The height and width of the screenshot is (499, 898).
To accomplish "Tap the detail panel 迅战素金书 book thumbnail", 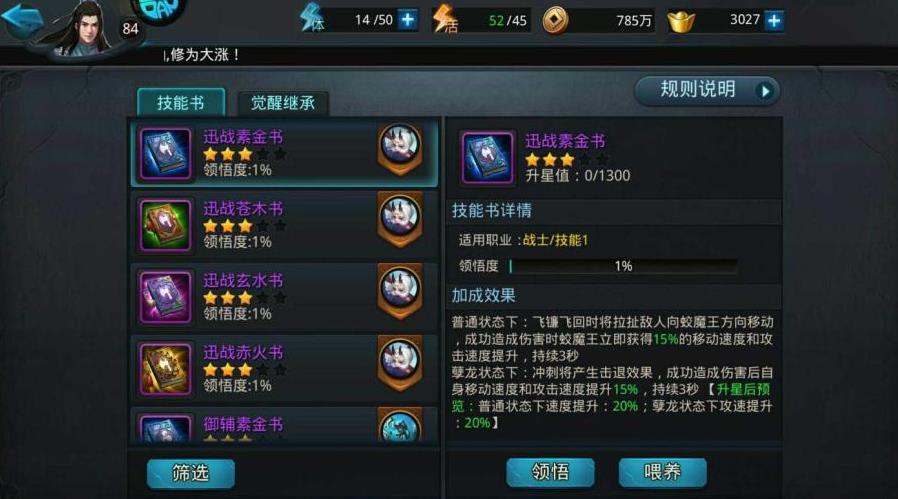I will 487,158.
